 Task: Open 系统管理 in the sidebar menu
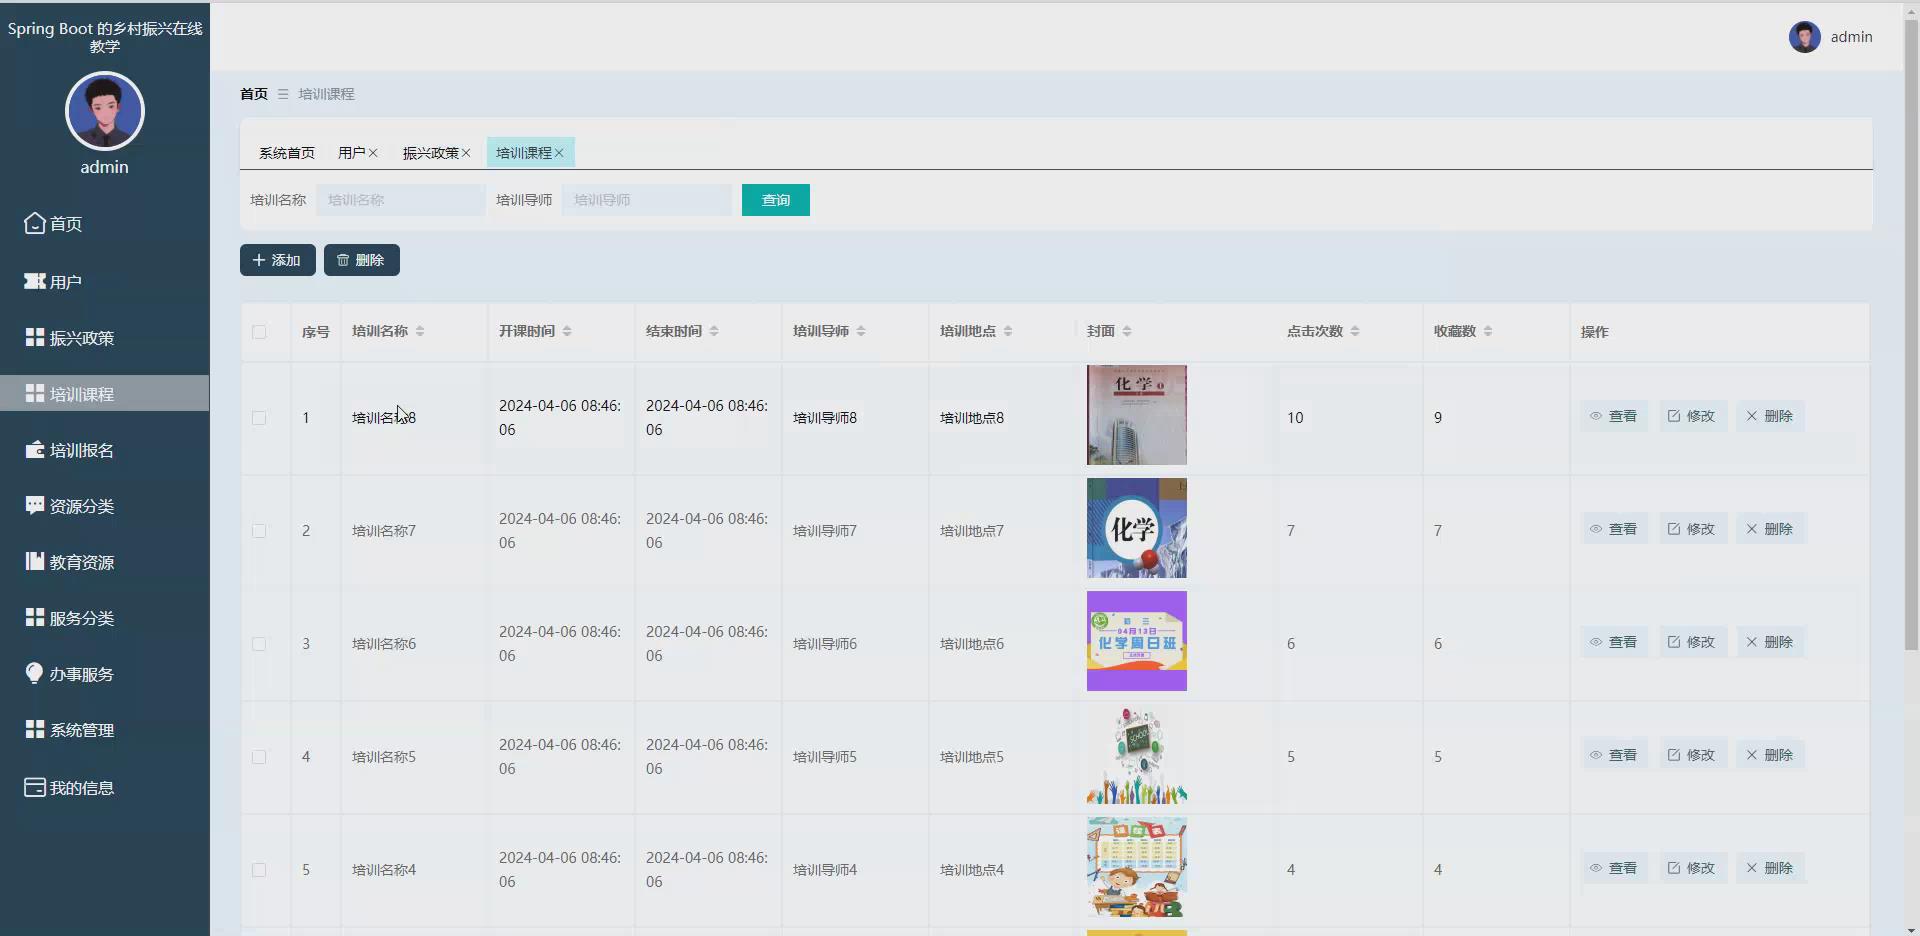(82, 730)
